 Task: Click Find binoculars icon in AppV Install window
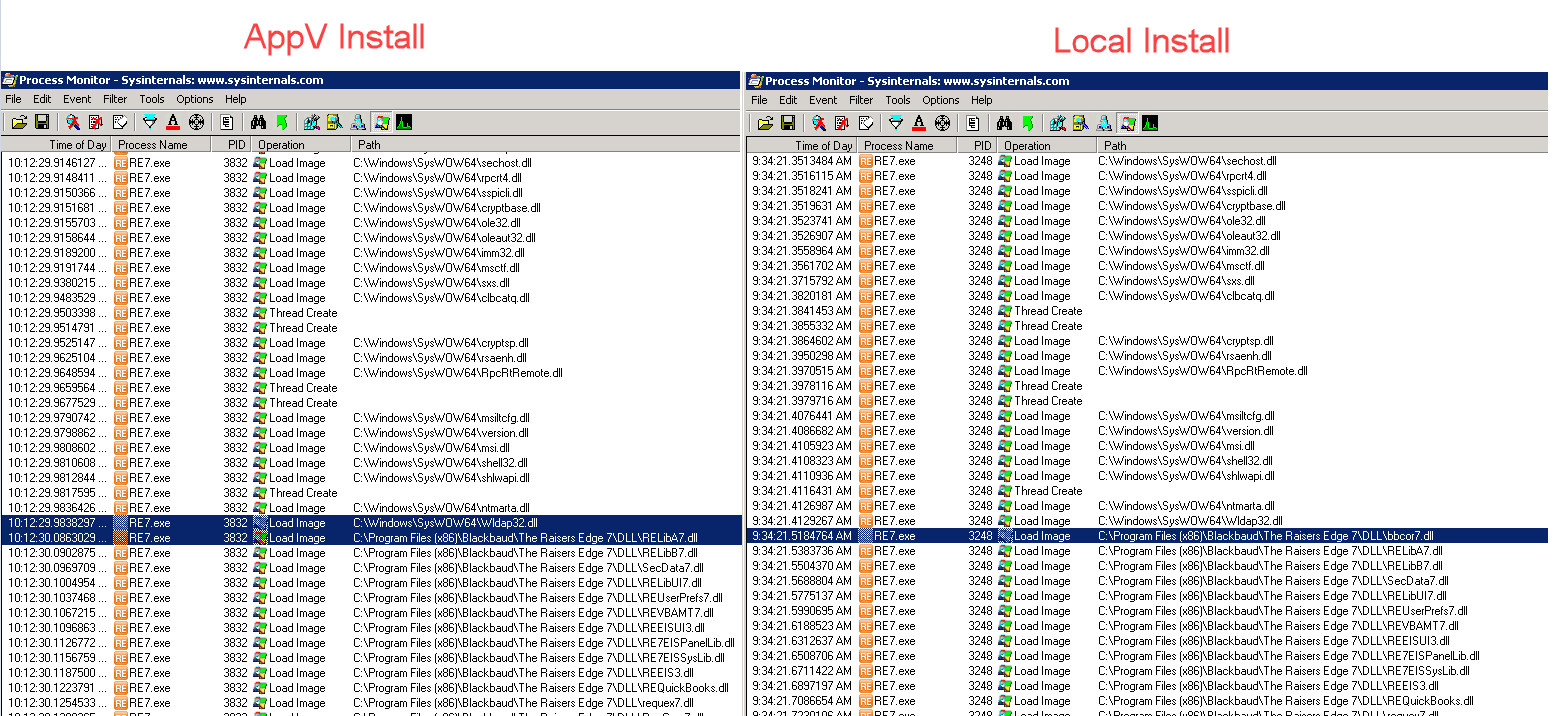[258, 122]
